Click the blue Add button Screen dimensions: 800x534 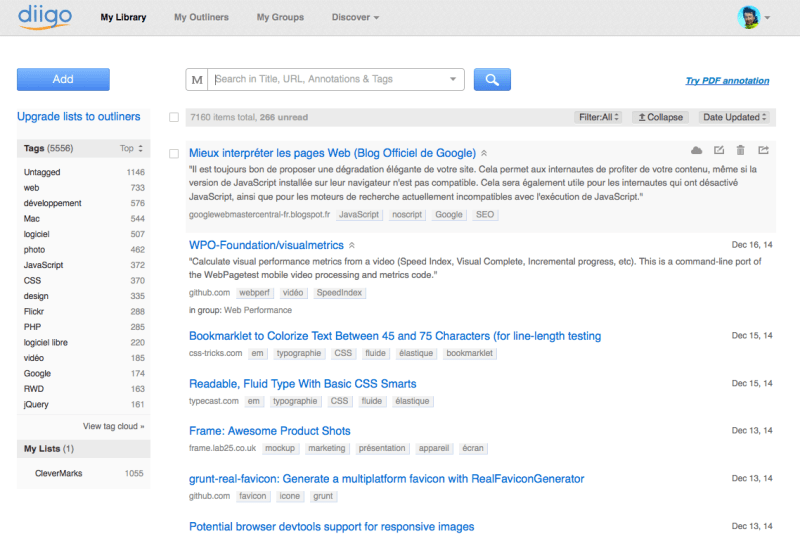click(x=63, y=80)
